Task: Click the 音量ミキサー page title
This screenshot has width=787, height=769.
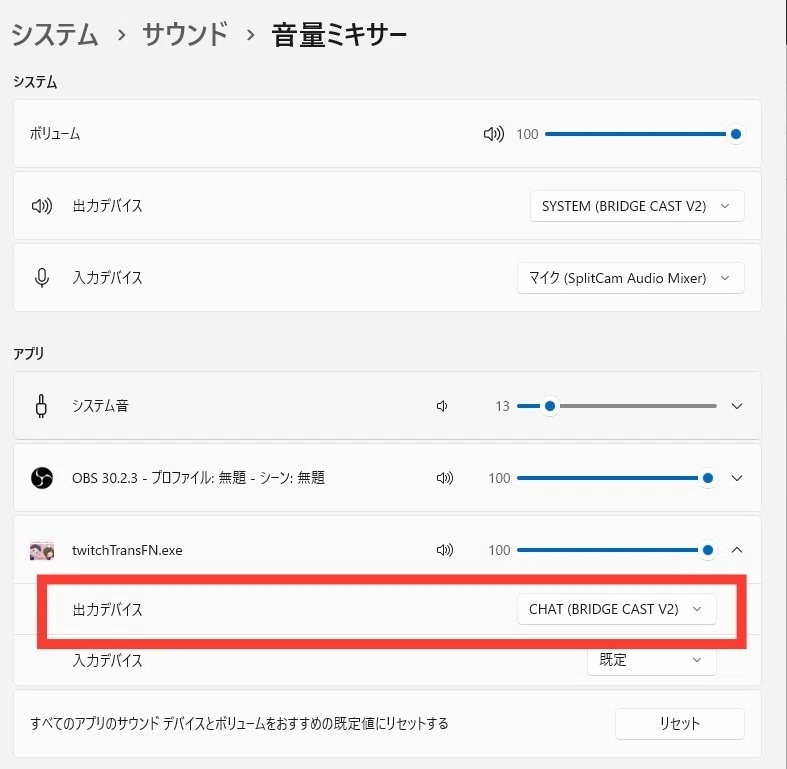Action: point(339,35)
